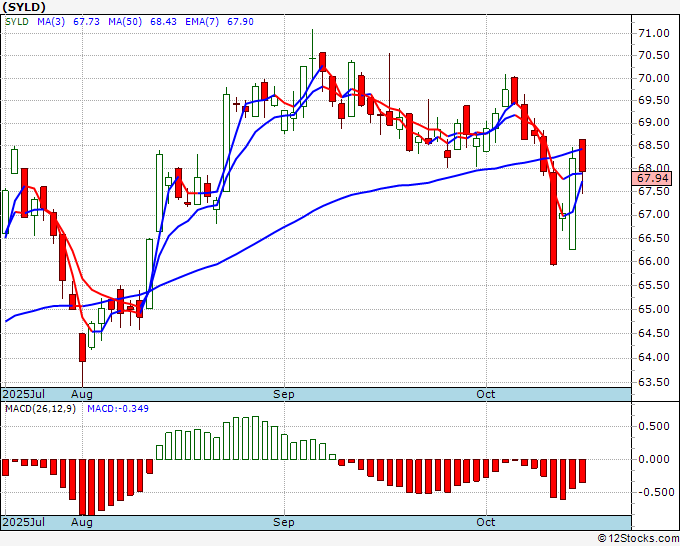
Task: Click the tallest green MACD histogram bar
Action: [x=255, y=438]
